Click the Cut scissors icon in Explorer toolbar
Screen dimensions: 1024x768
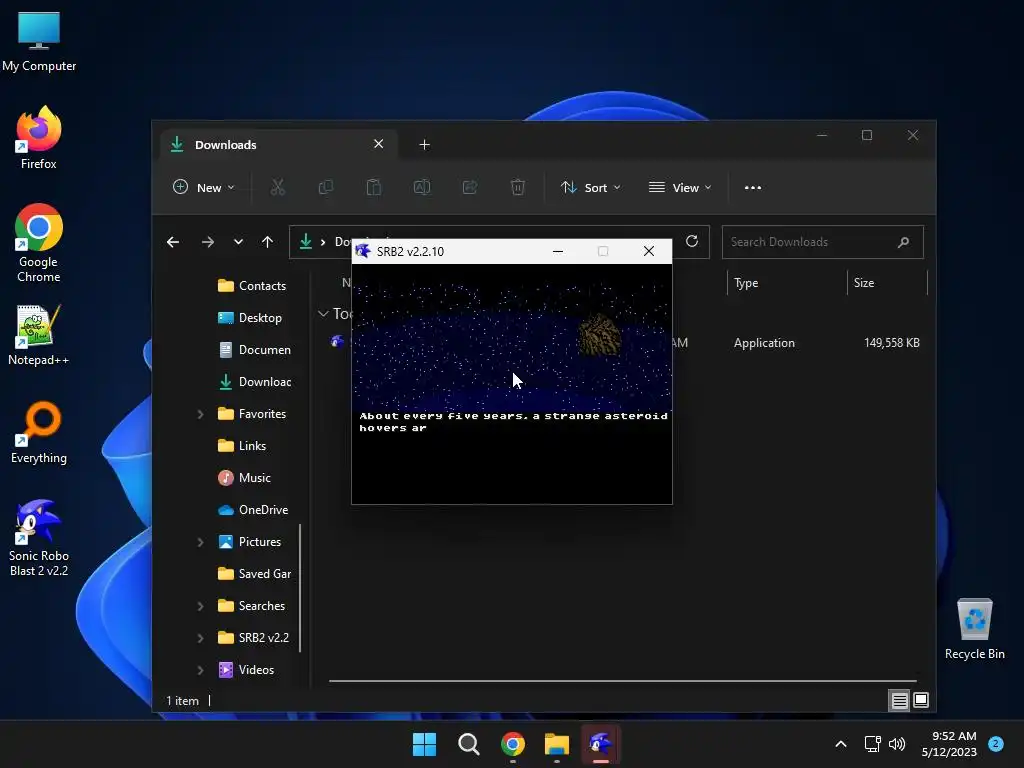pos(278,187)
